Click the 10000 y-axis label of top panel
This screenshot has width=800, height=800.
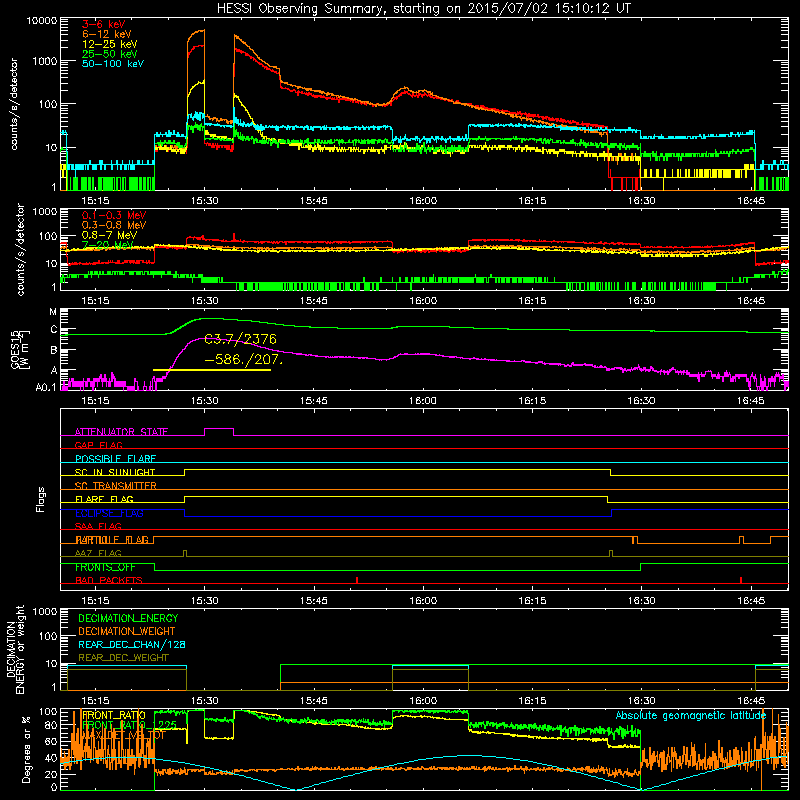pyautogui.click(x=42, y=21)
